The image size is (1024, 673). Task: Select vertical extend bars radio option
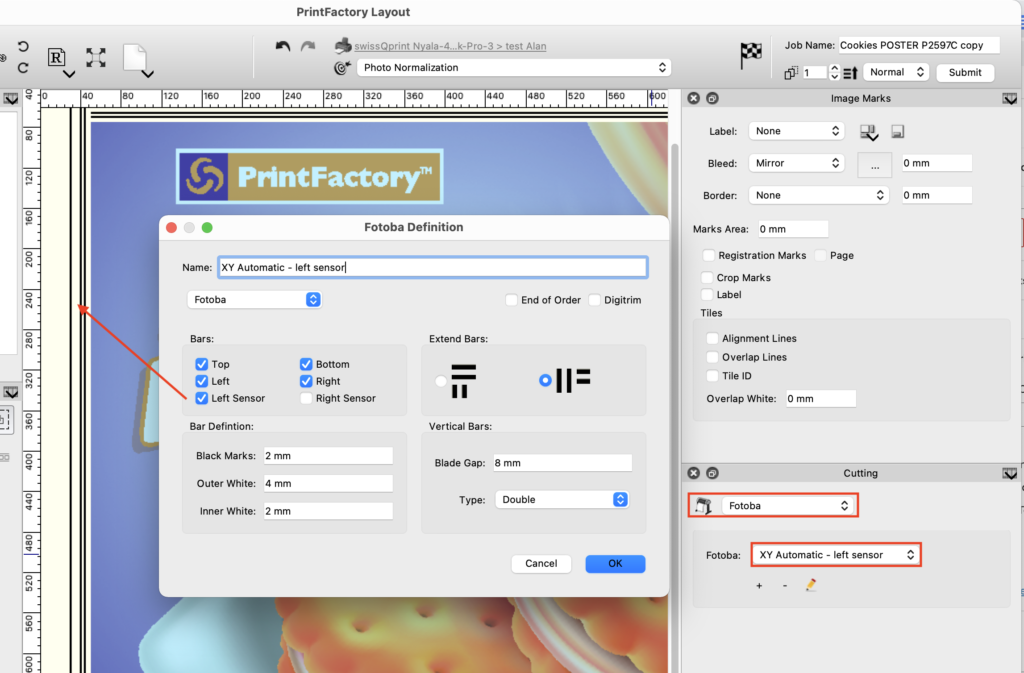tap(545, 380)
